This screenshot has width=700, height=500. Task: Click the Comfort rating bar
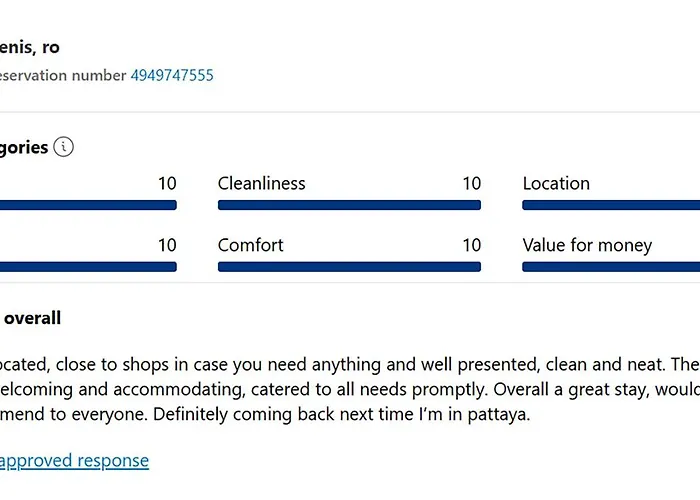(349, 267)
